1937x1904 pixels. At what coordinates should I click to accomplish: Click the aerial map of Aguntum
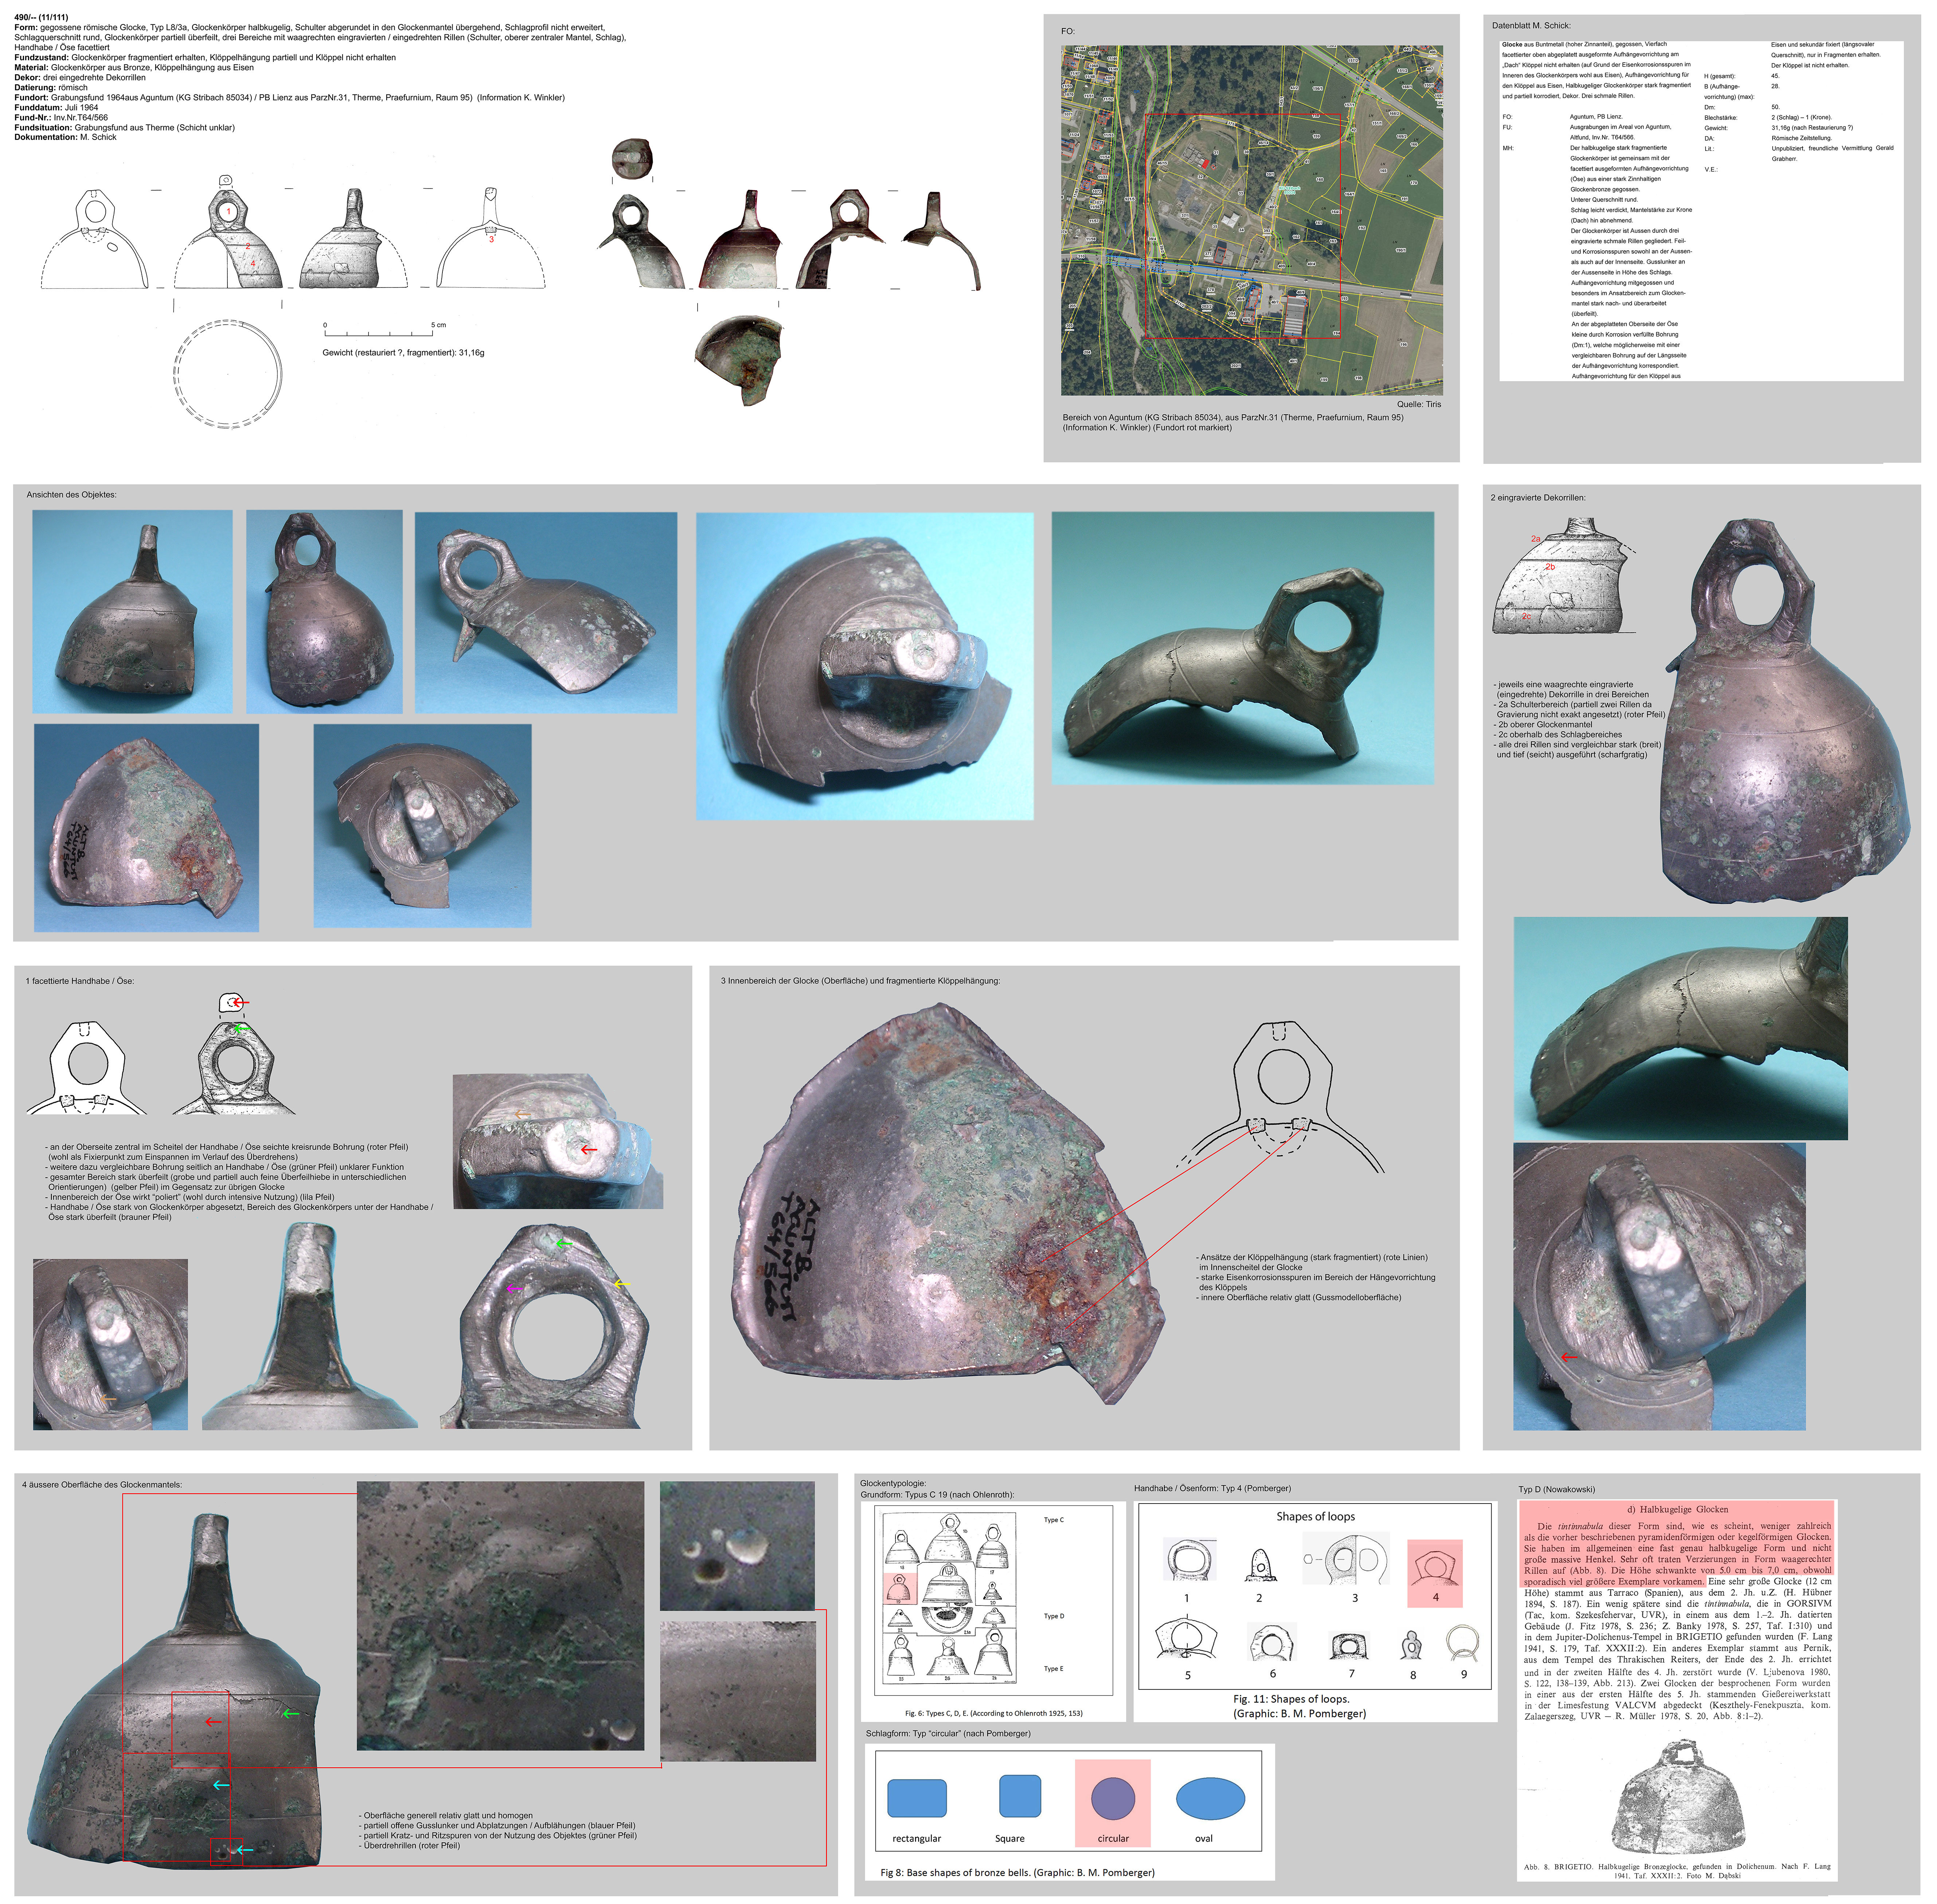[x=1251, y=220]
